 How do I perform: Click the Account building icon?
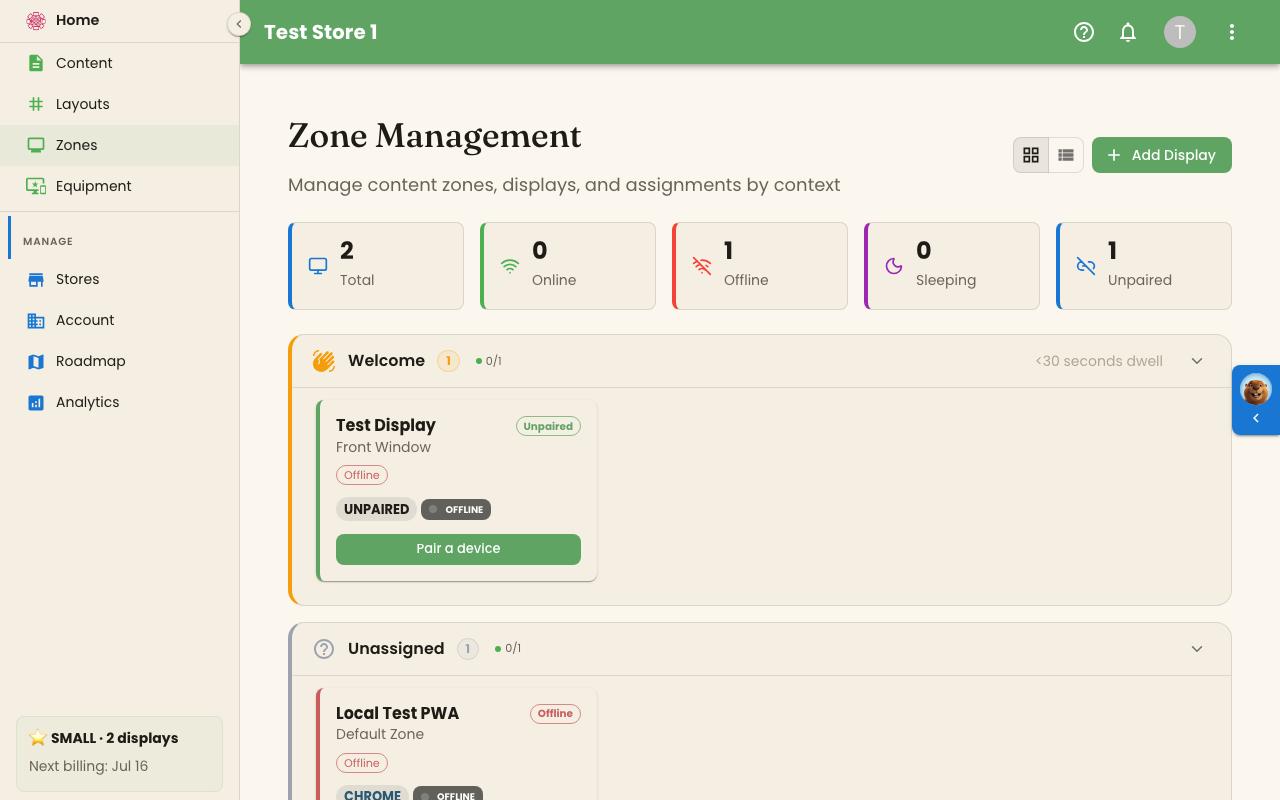click(36, 320)
